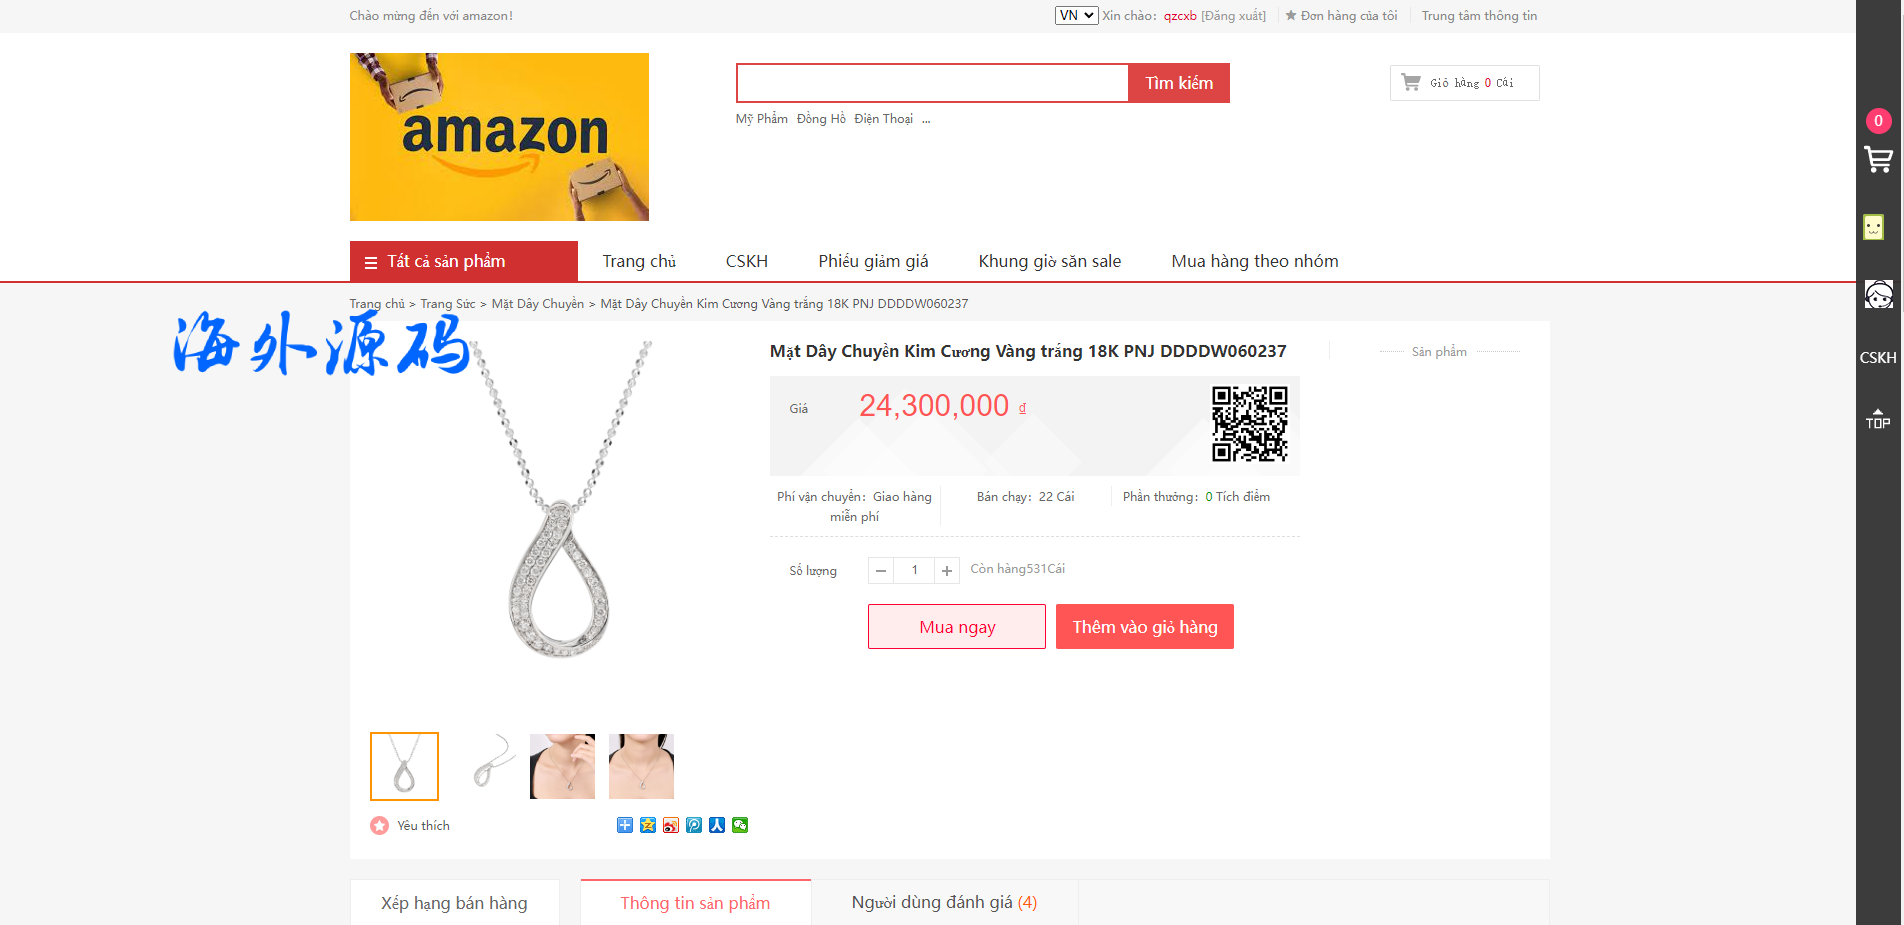Share product via WeChat icon
The image size is (1904, 925).
(x=740, y=825)
